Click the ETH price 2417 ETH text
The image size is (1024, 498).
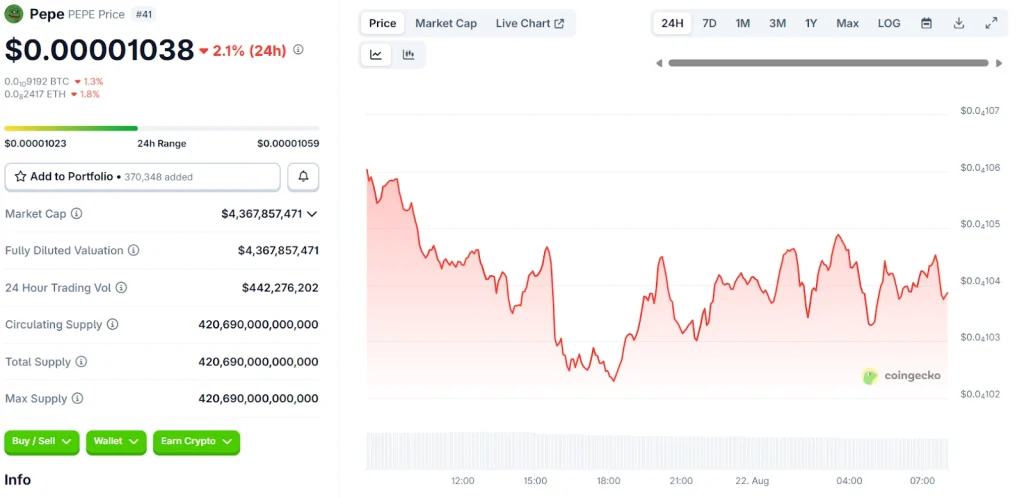click(35, 94)
